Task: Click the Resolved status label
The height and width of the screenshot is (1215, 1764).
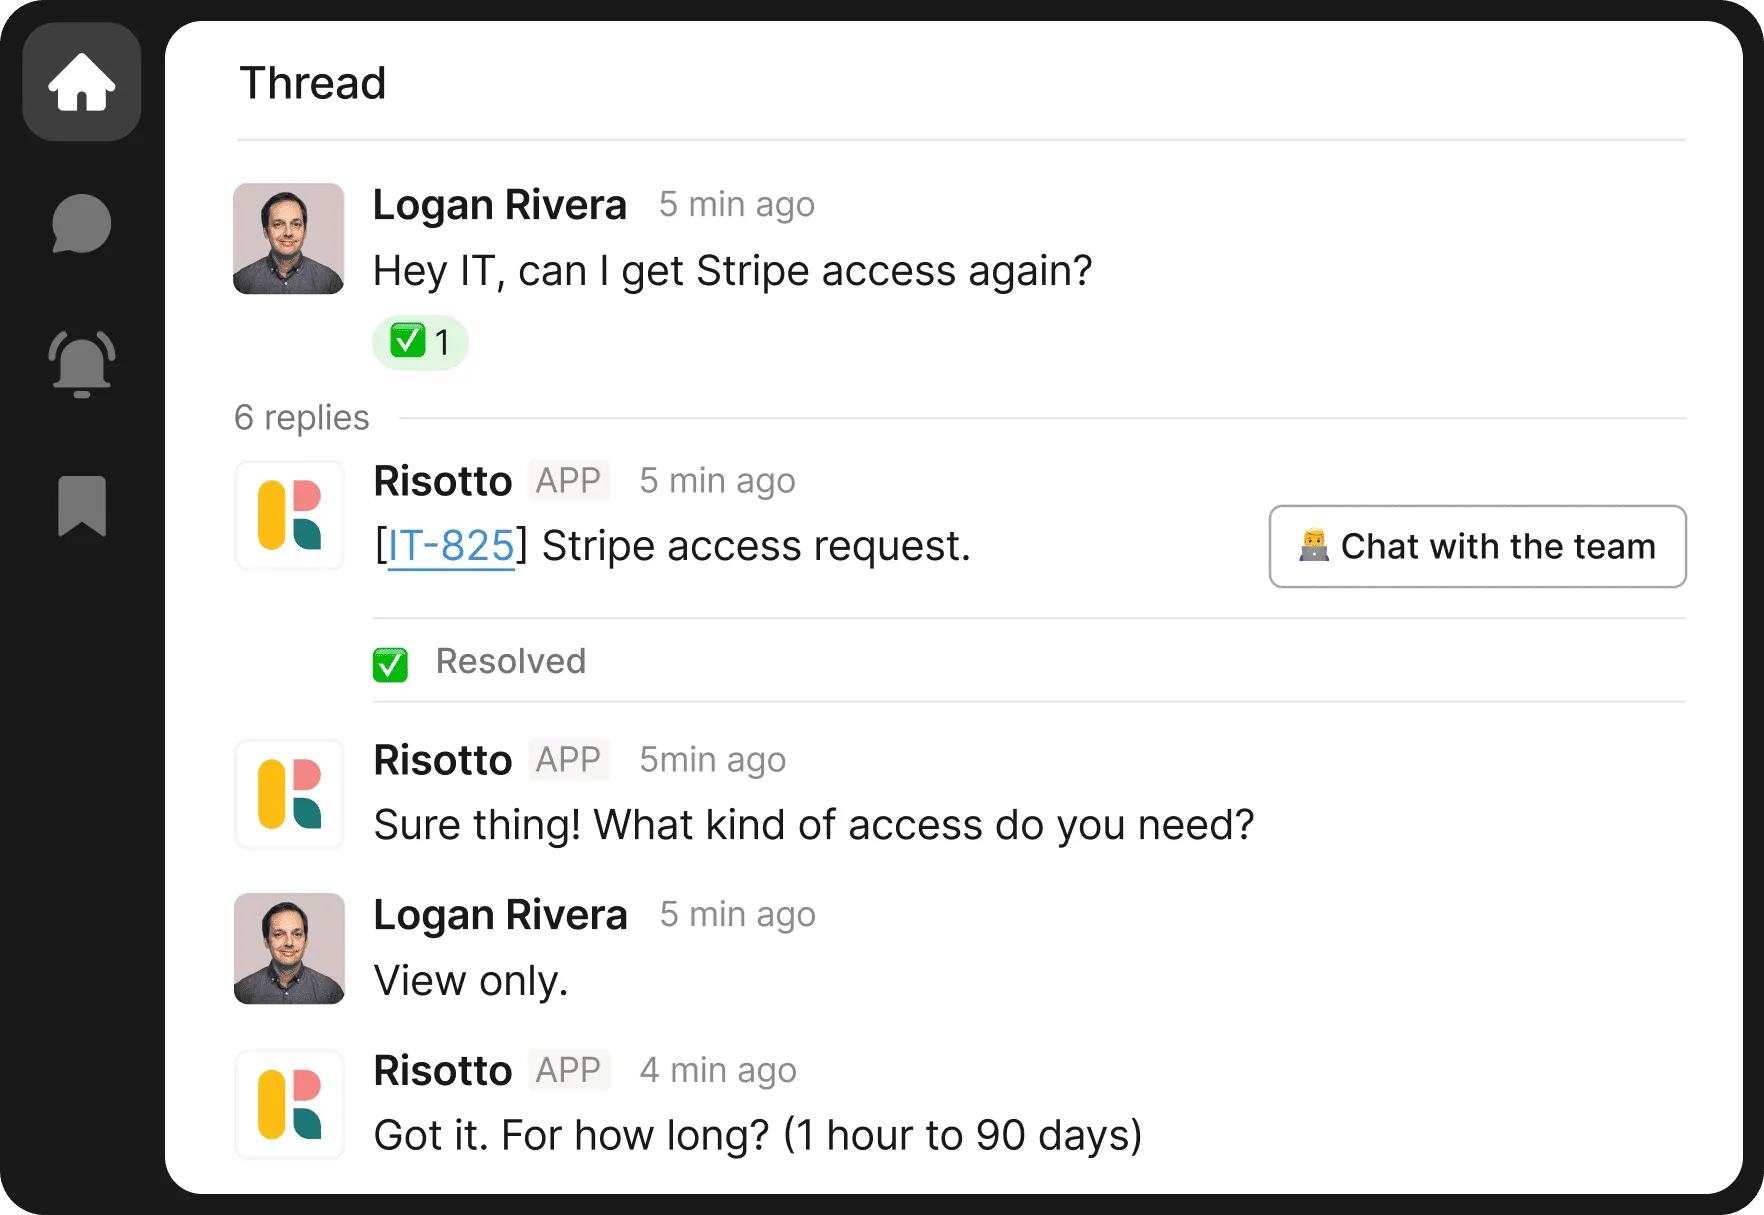Action: 510,661
